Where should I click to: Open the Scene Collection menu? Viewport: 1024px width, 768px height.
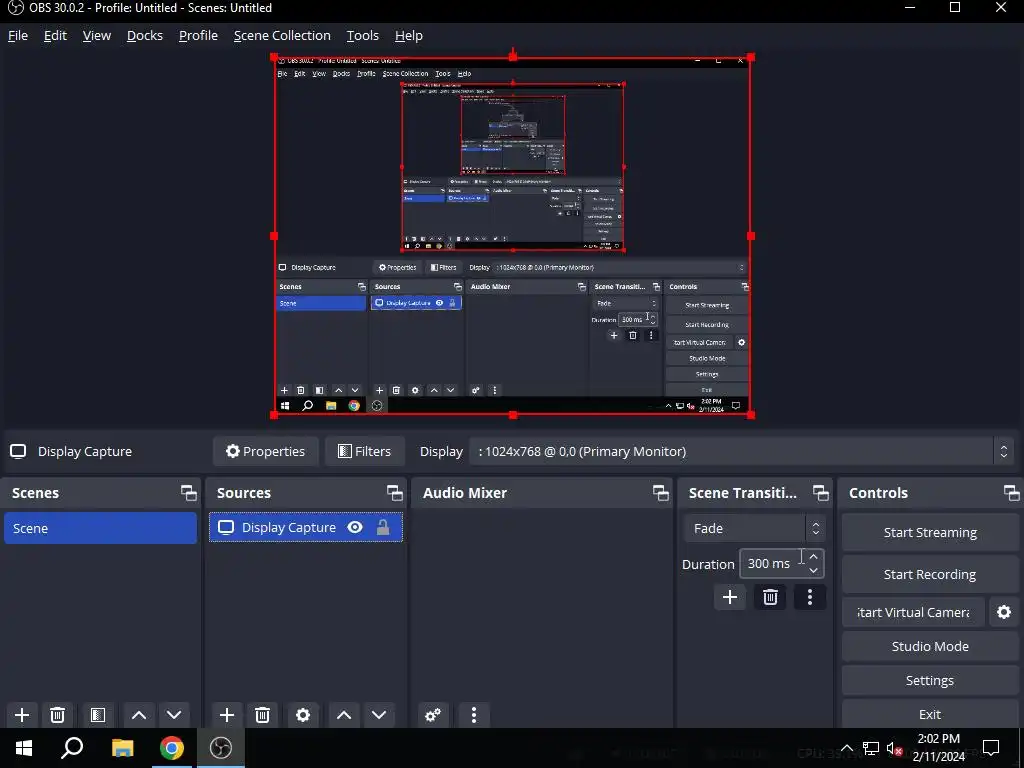(x=282, y=35)
